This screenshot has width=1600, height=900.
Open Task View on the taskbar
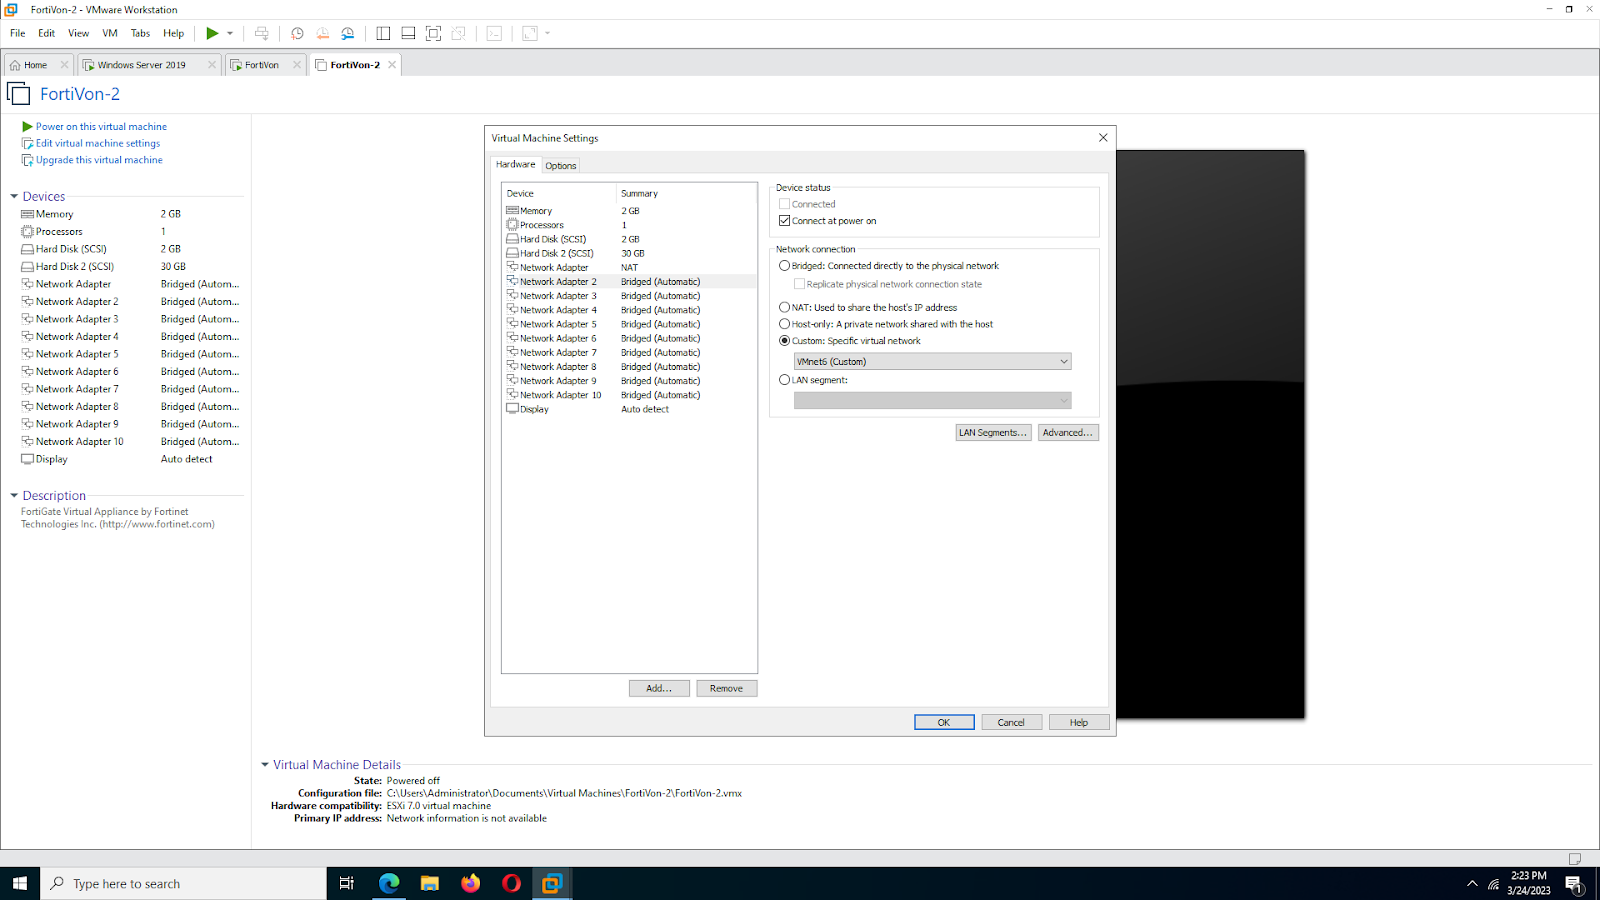coord(347,883)
